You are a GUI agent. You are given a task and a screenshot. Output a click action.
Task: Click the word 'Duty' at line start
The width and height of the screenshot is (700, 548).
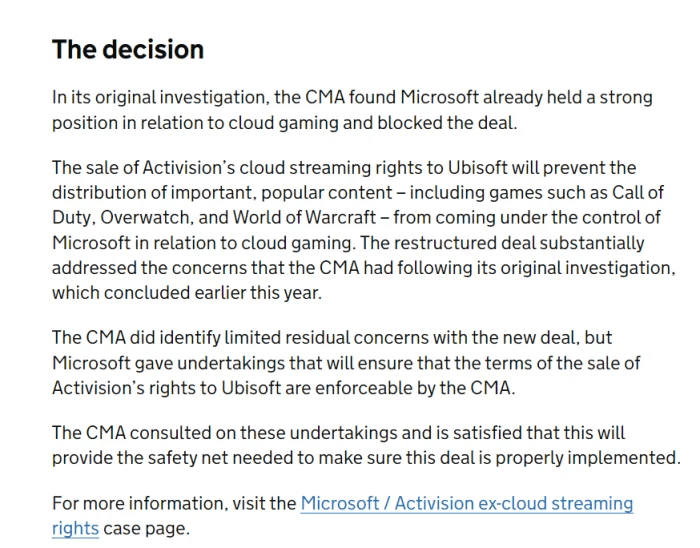(x=71, y=217)
